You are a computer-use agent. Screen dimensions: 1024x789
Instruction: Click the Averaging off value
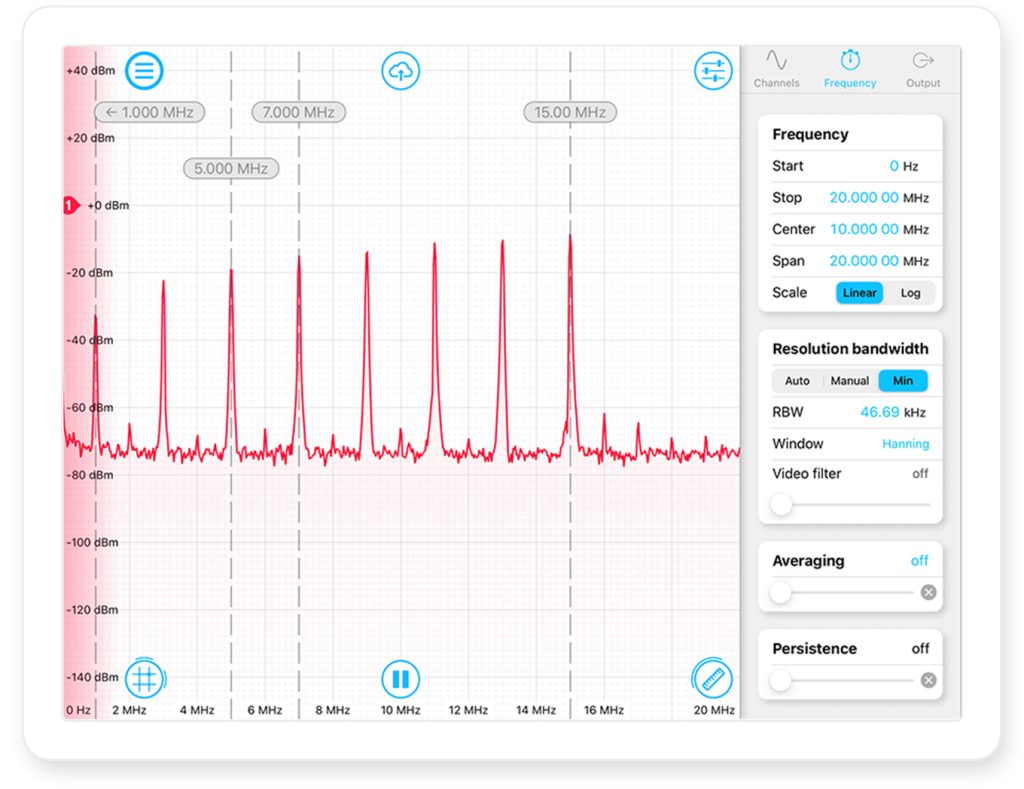(920, 560)
